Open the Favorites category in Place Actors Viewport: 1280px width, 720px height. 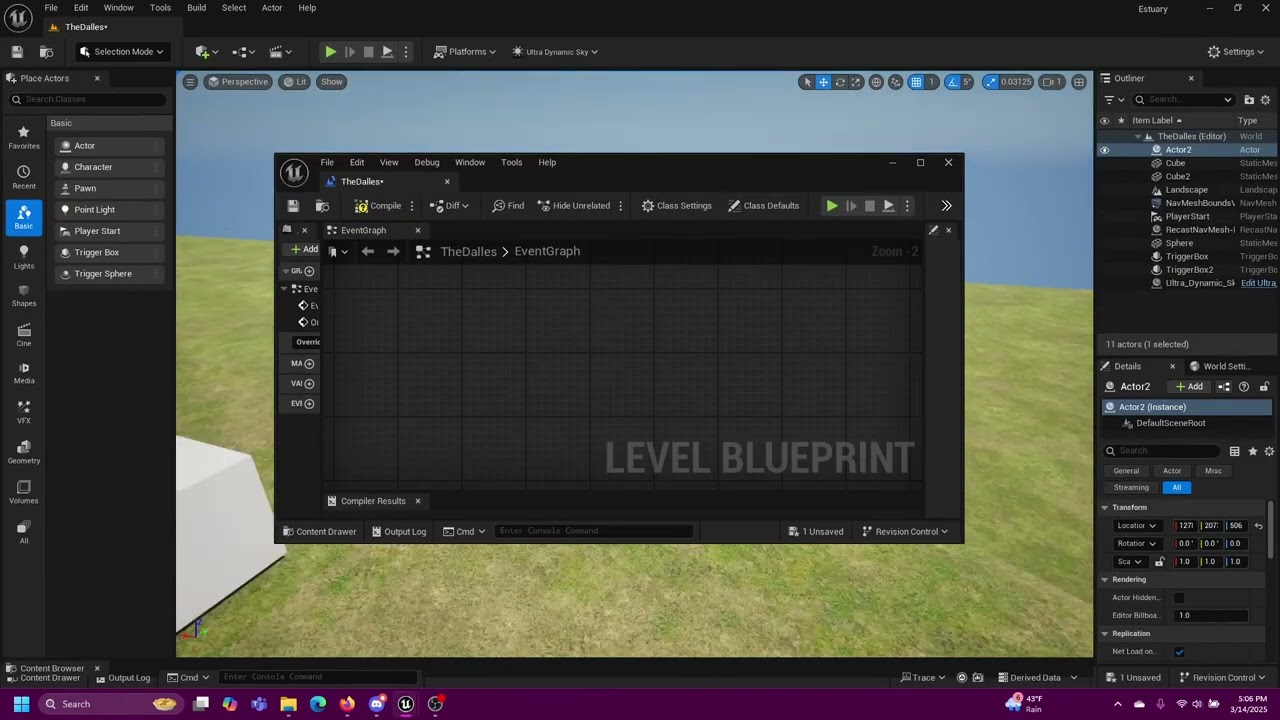point(24,138)
